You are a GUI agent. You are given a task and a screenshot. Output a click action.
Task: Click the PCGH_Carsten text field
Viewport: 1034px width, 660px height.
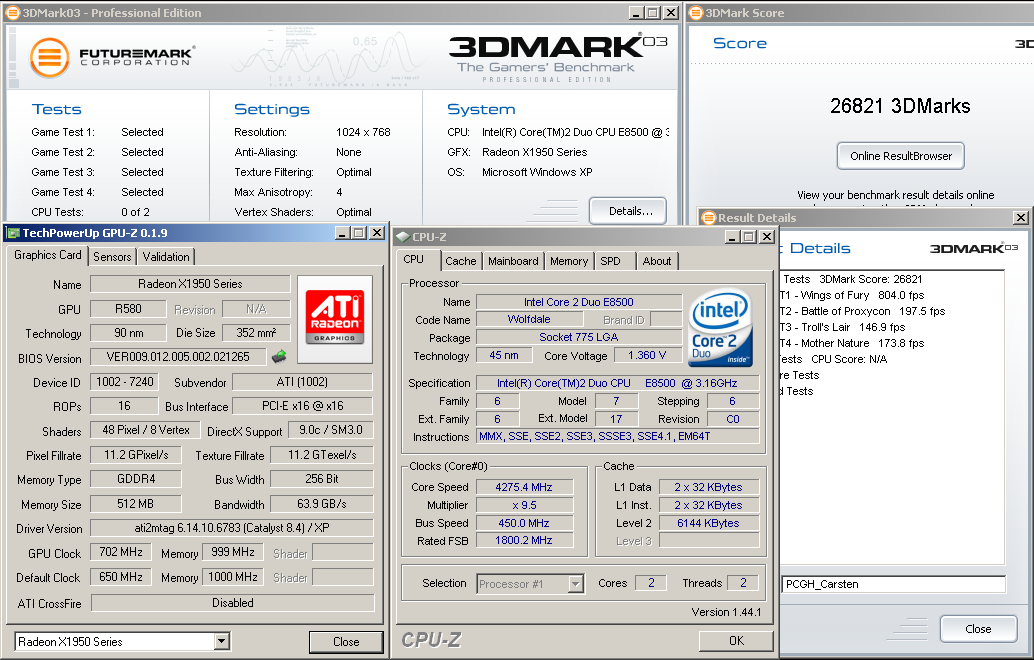pyautogui.click(x=894, y=584)
